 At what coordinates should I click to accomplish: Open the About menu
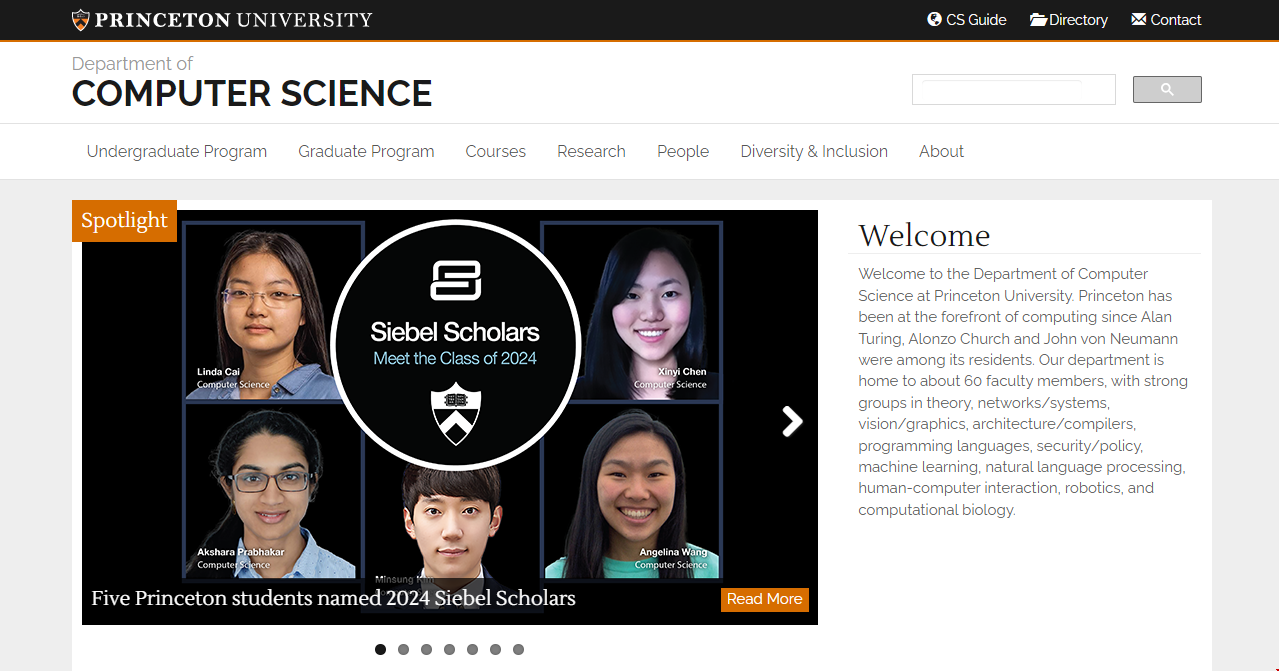[x=941, y=151]
